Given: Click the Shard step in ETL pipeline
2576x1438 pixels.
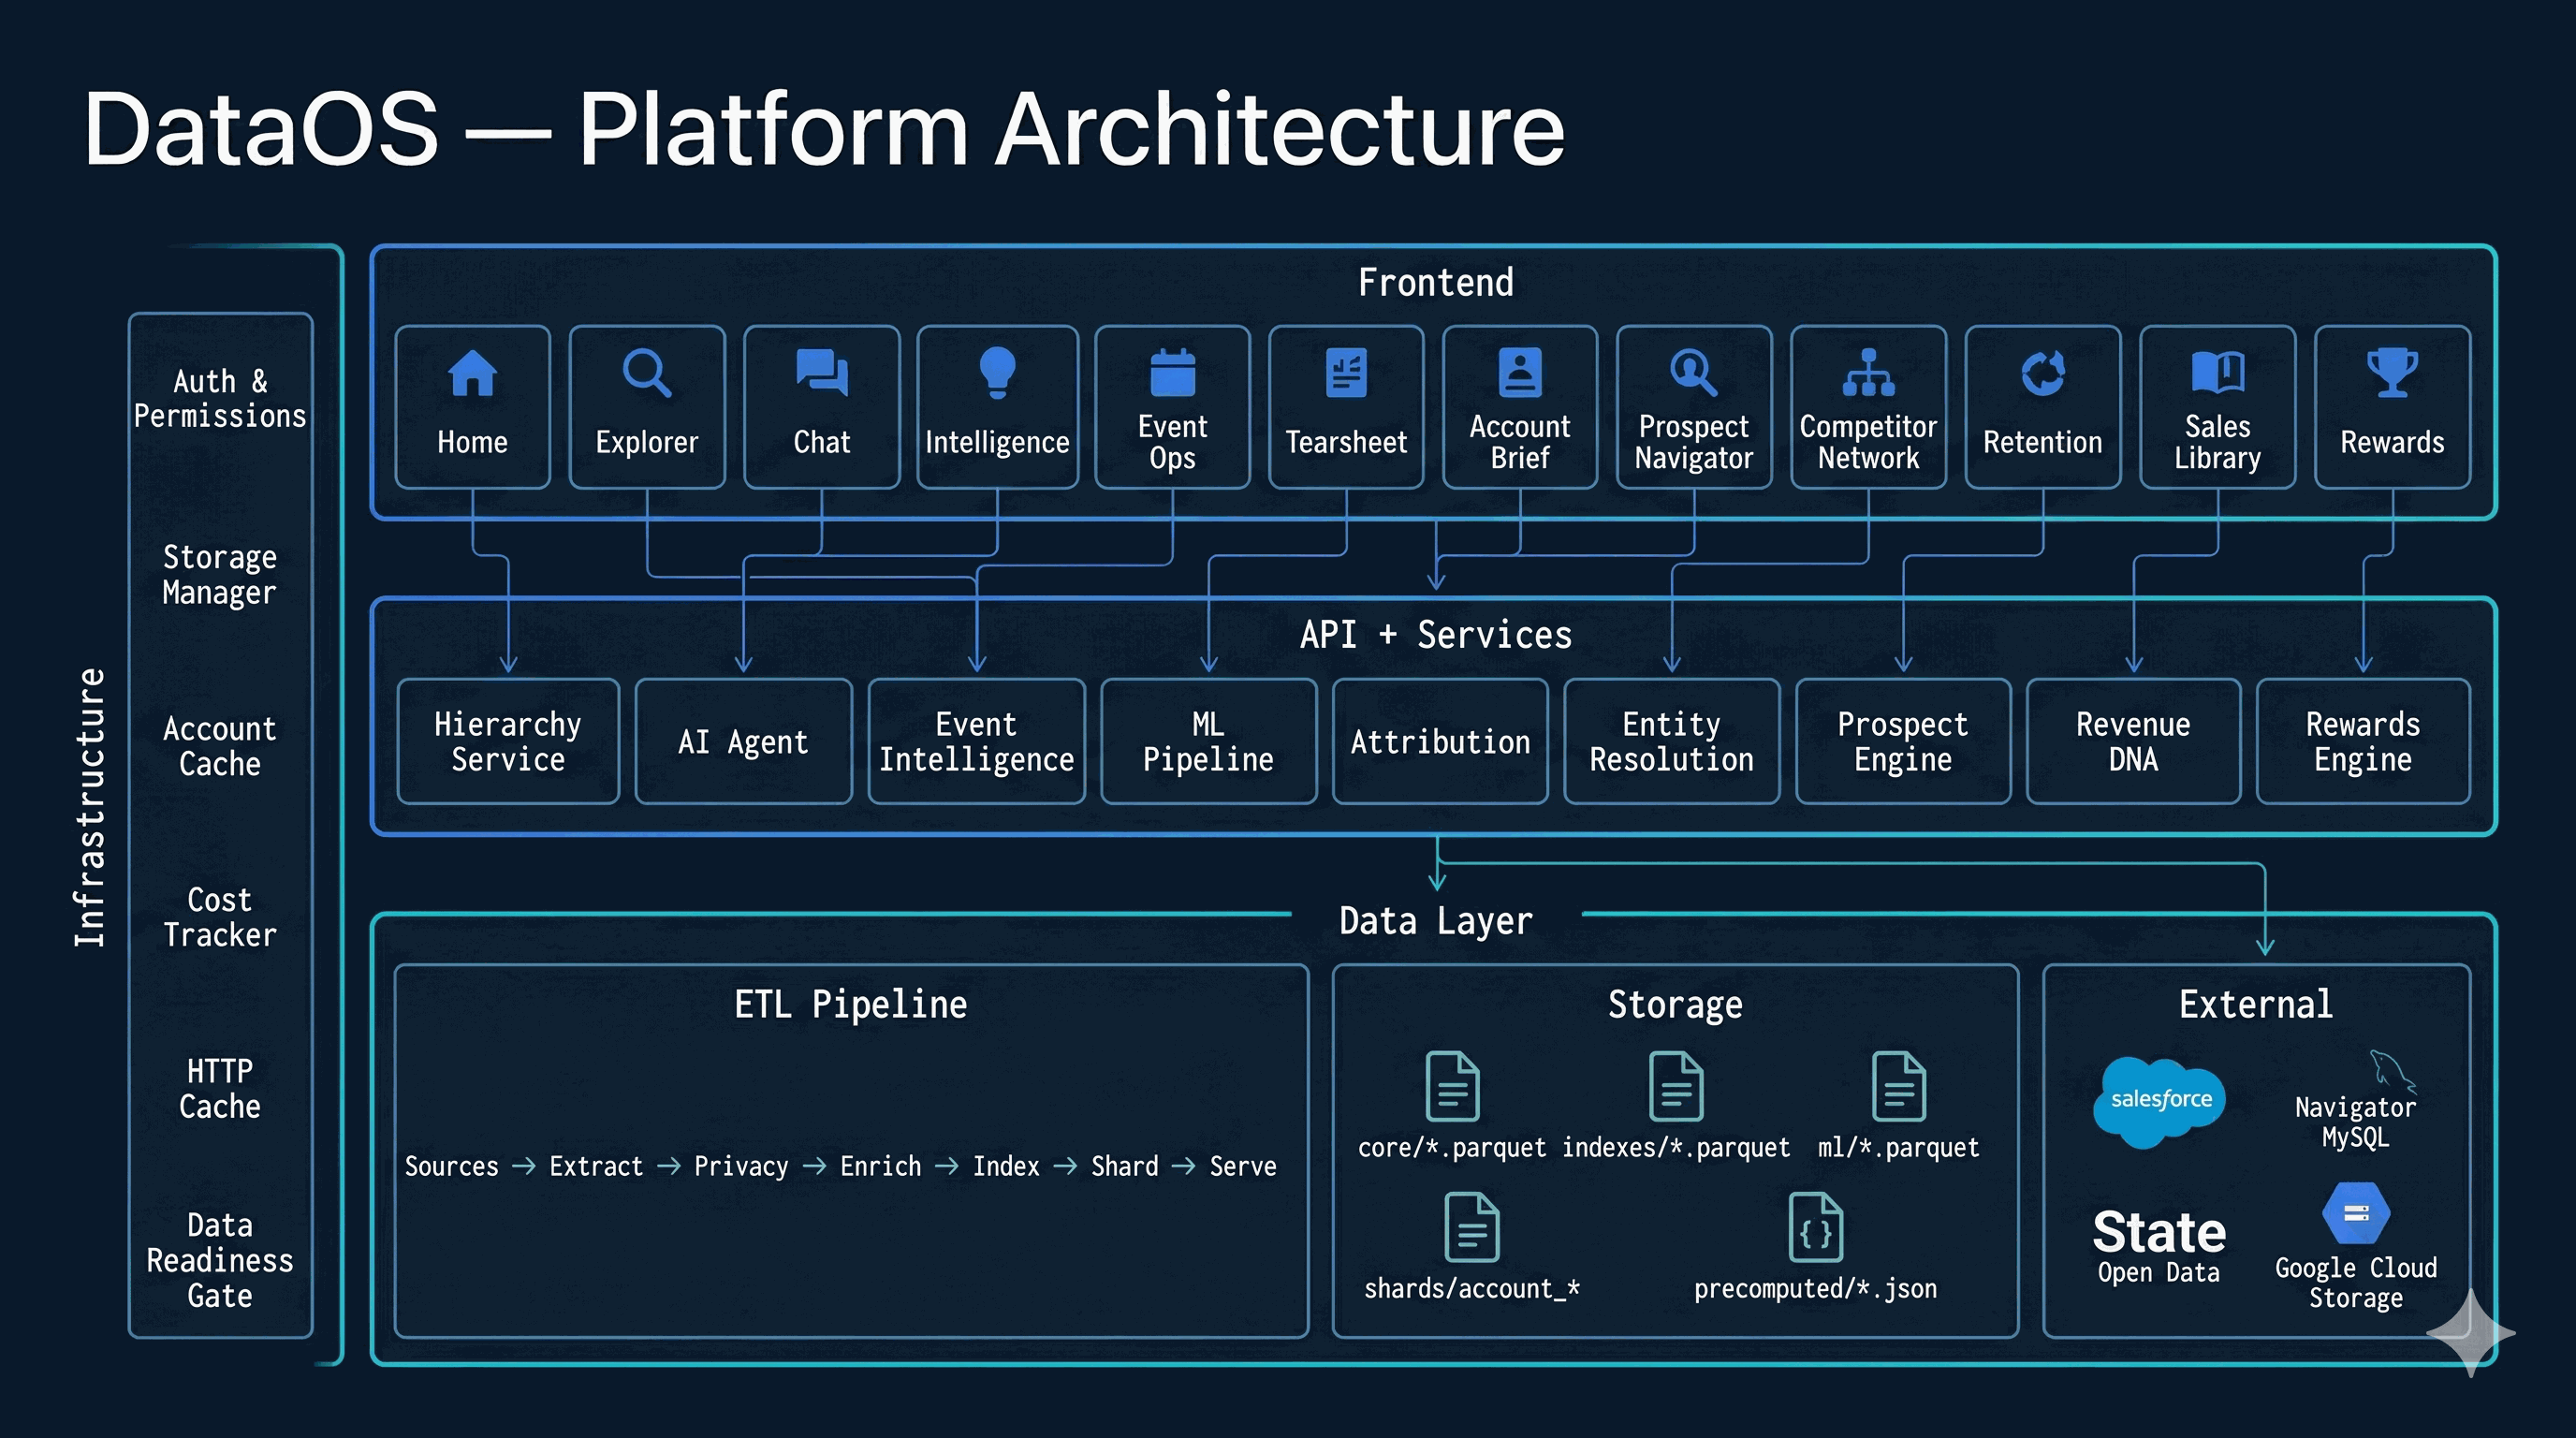Looking at the screenshot, I should coord(1125,1166).
